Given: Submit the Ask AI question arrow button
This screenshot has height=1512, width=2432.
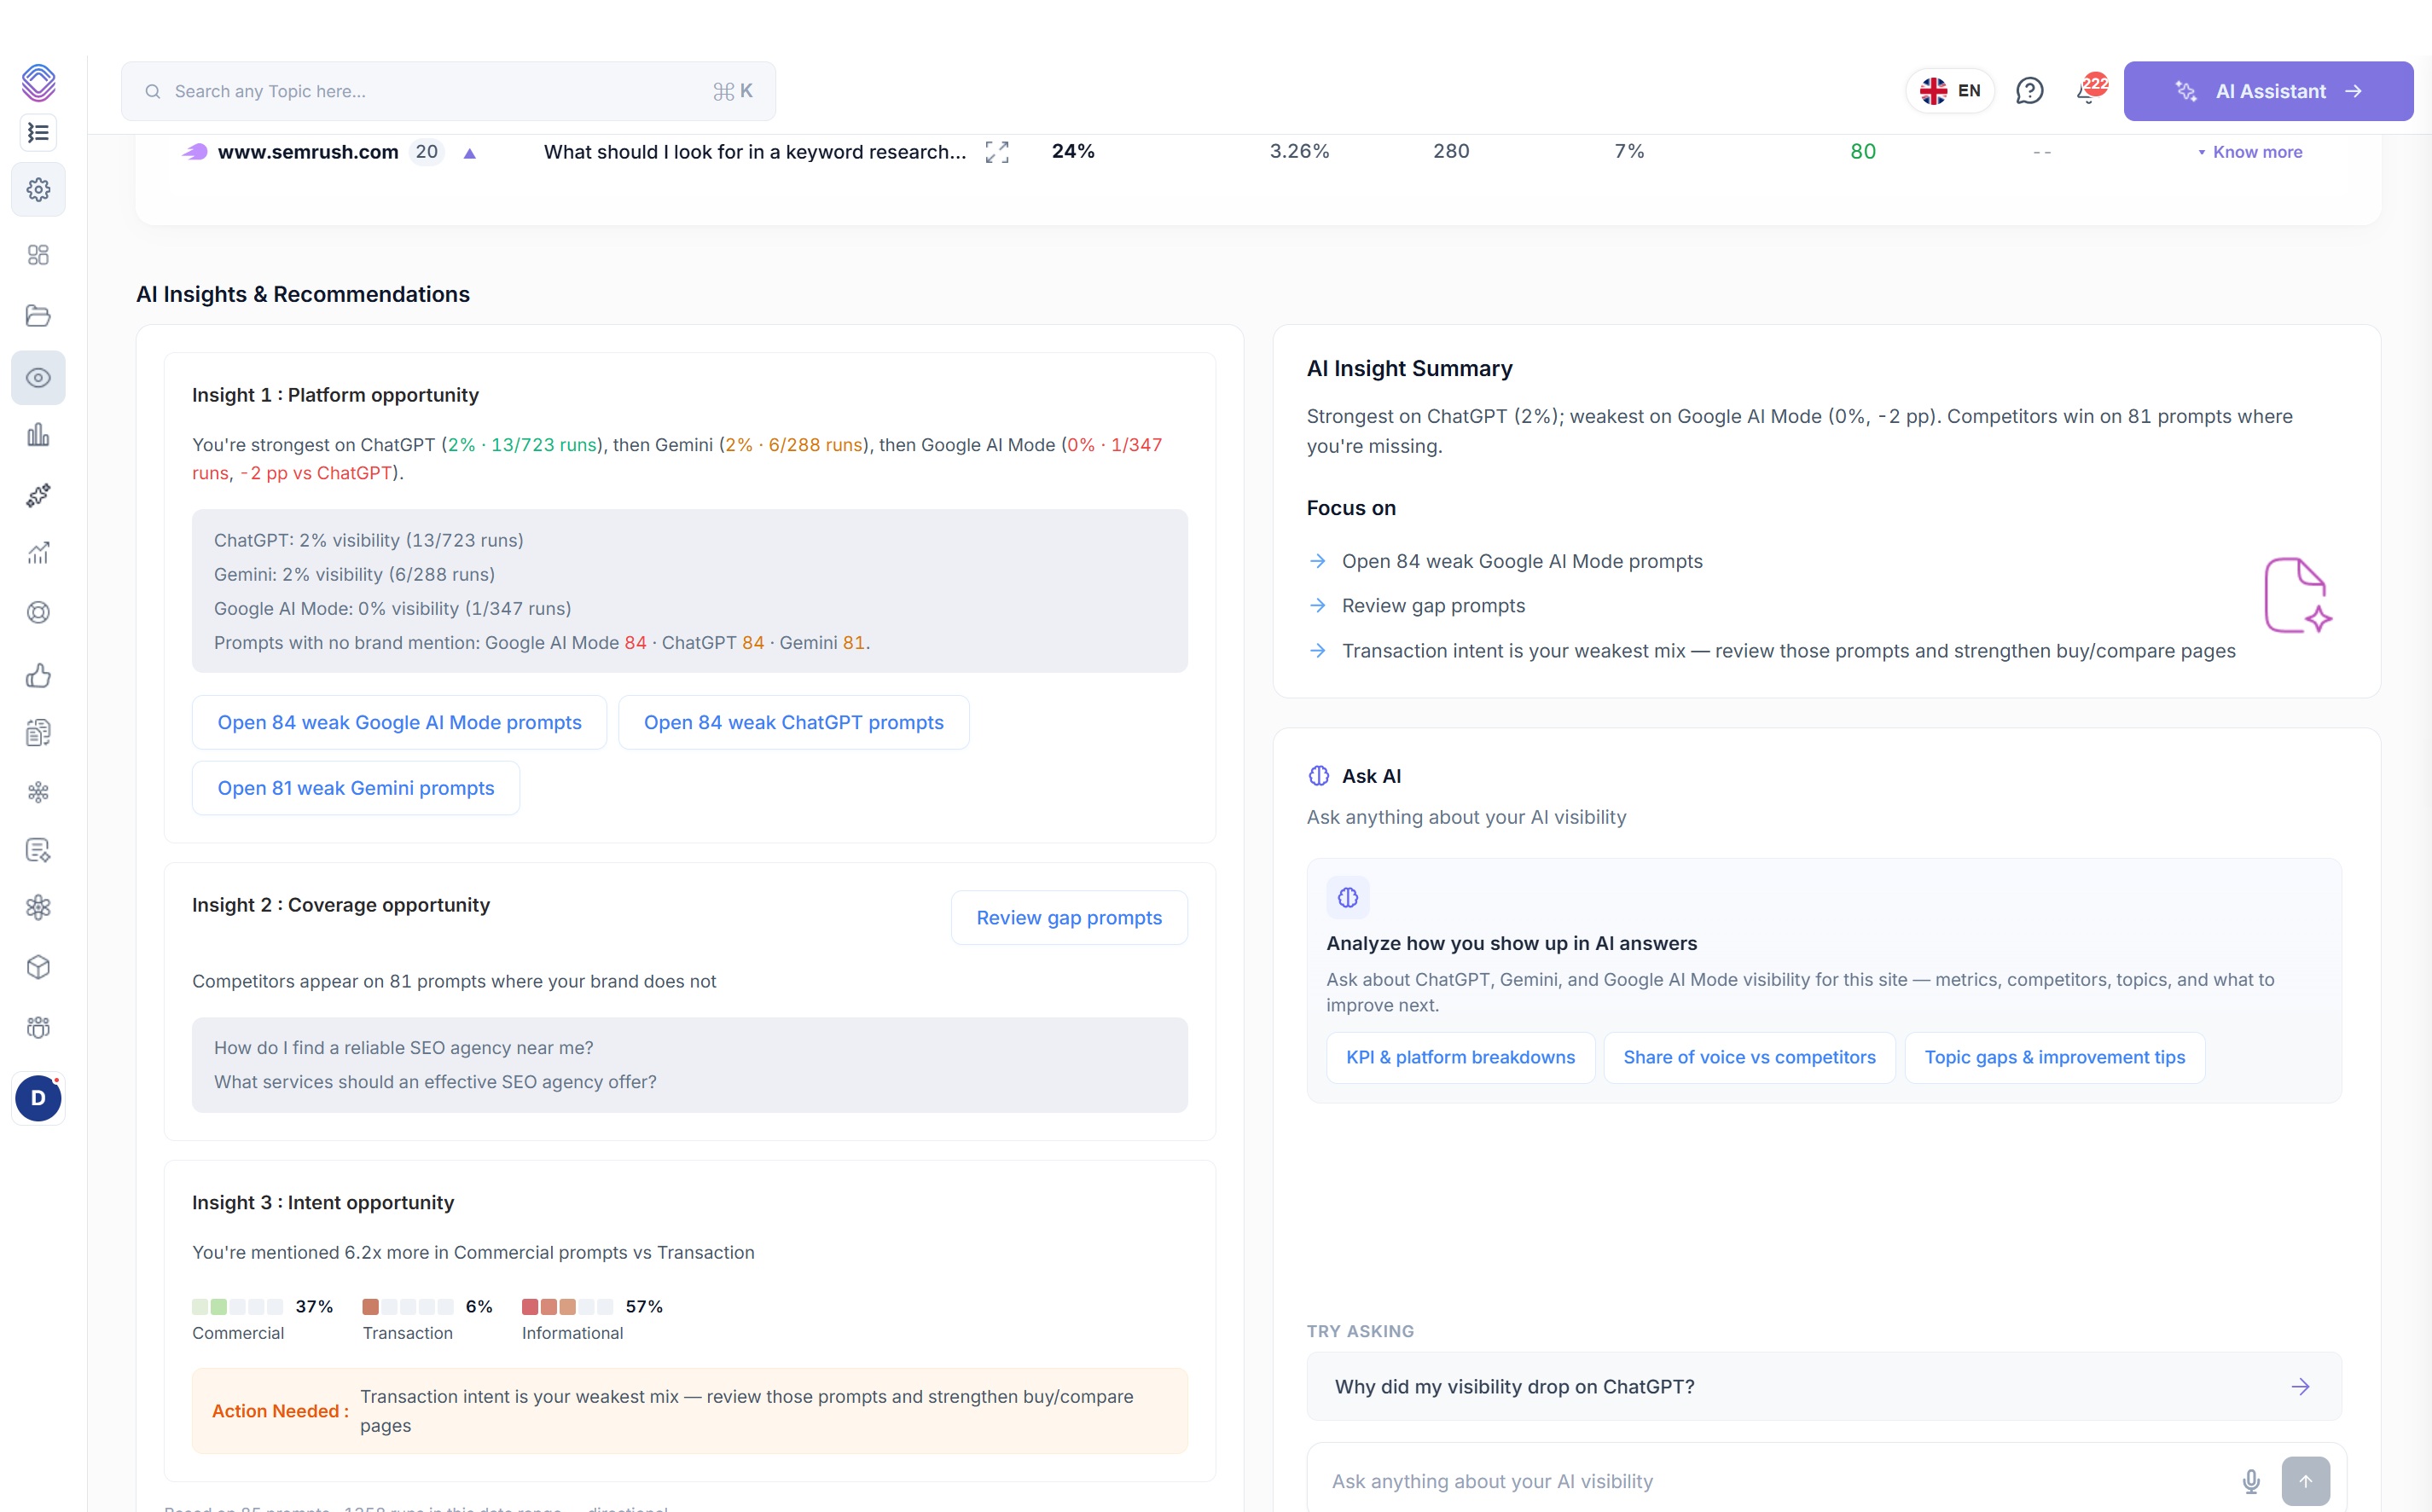Looking at the screenshot, I should (x=2305, y=1481).
